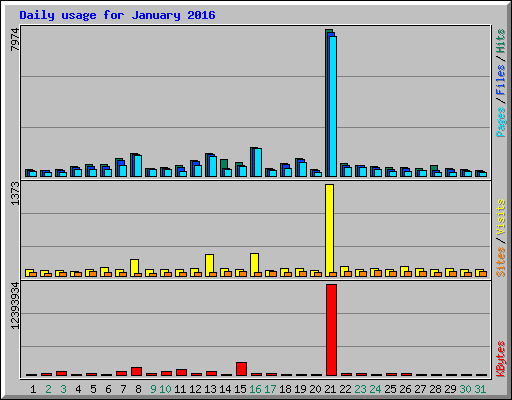The height and width of the screenshot is (400, 512).
Task: Click the day '1' axis label
Action: coord(33,389)
